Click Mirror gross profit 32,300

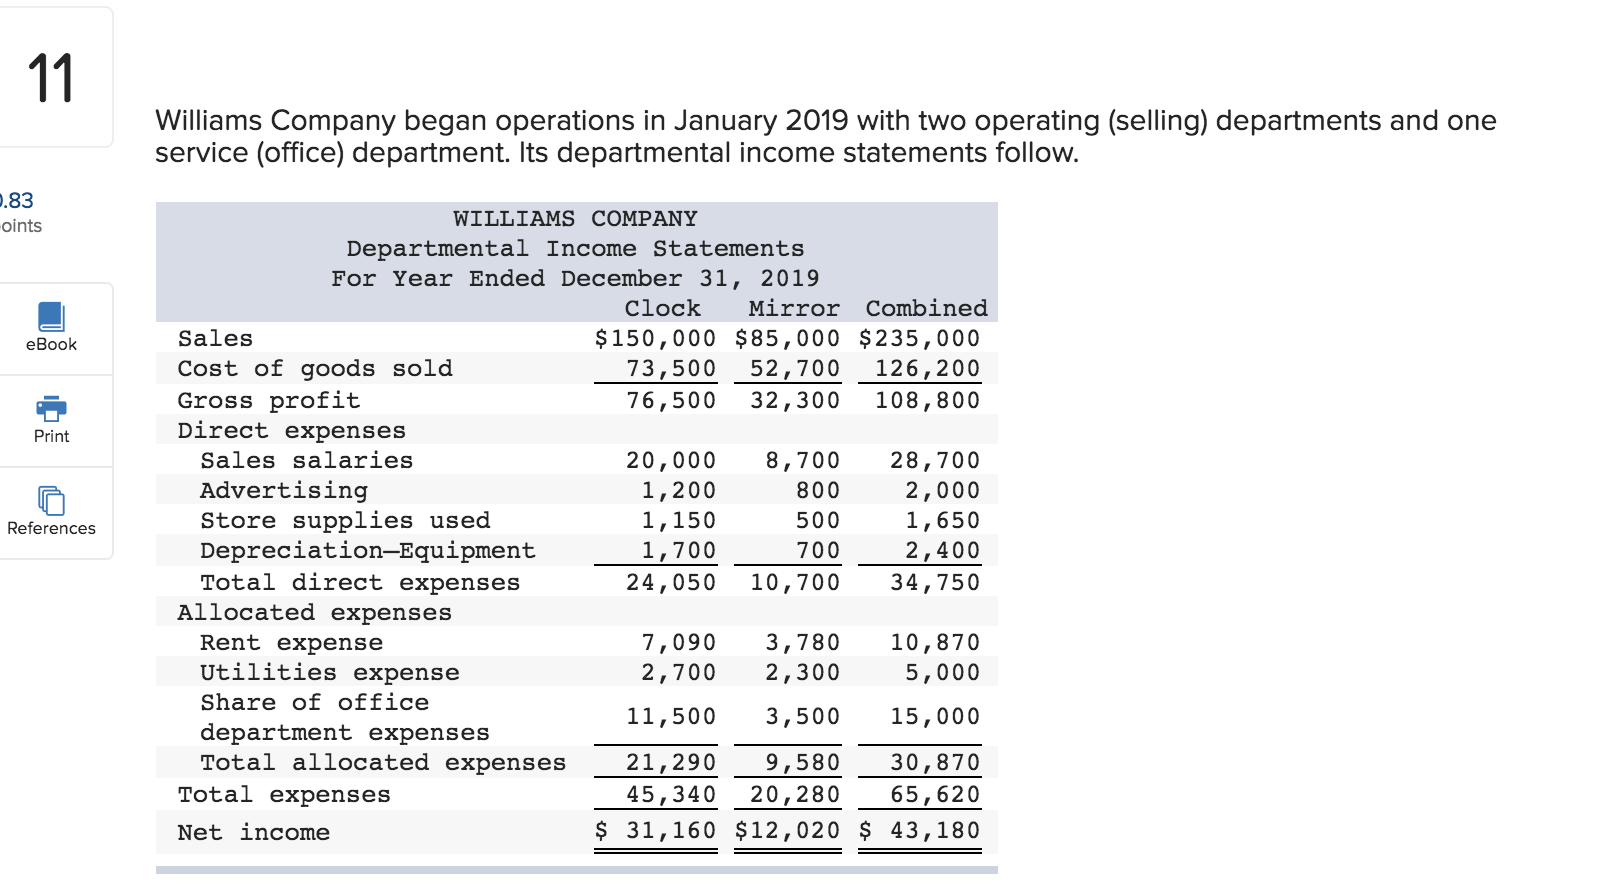point(795,400)
